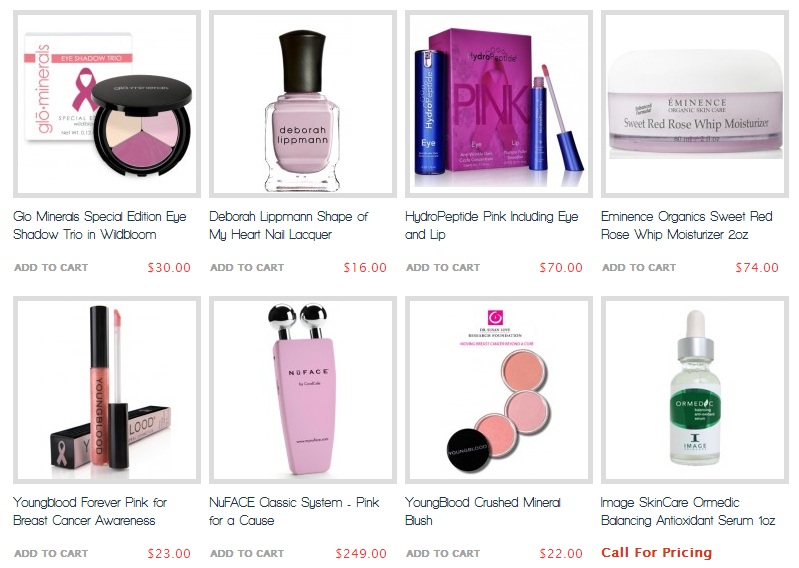This screenshot has width=799, height=568.
Task: Open the Ormedic serum bottle image
Action: (695, 390)
